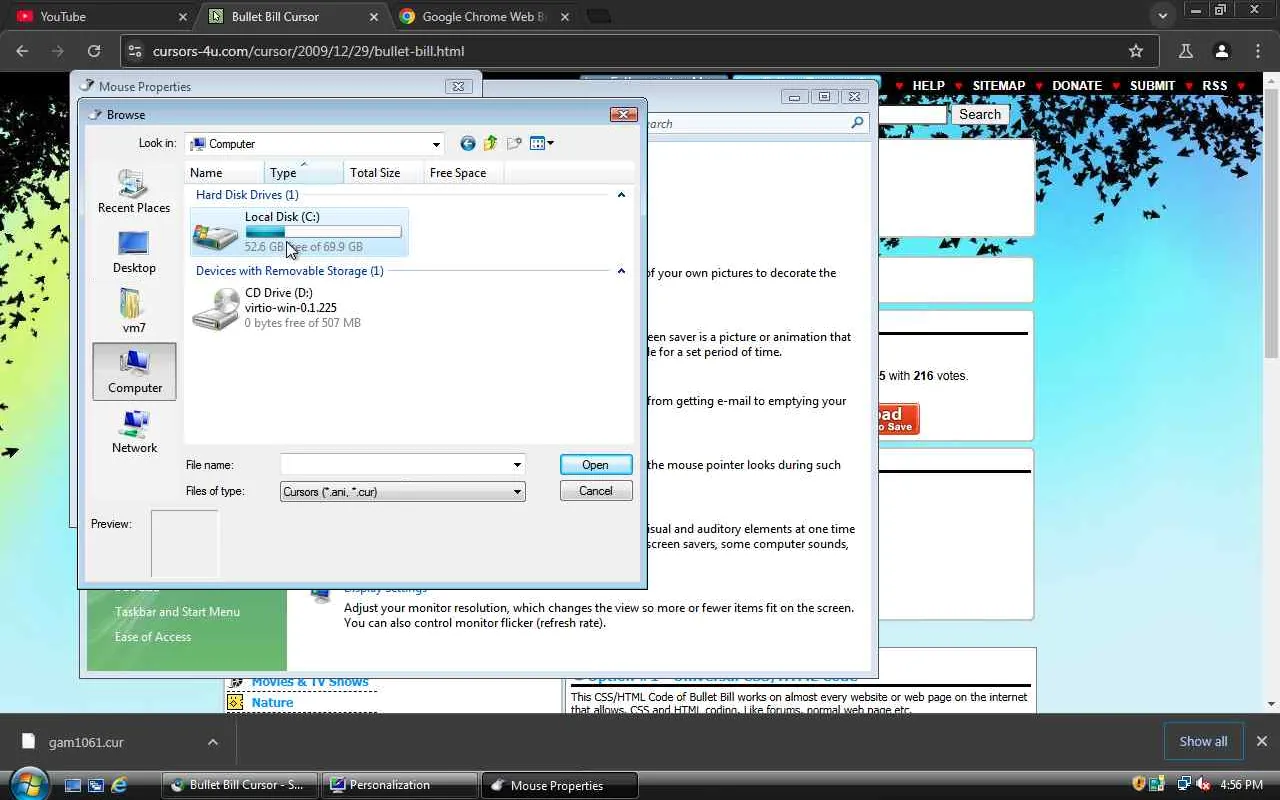Select Bullet Bill Cursor taskbar button
This screenshot has height=800, width=1280.
239,785
